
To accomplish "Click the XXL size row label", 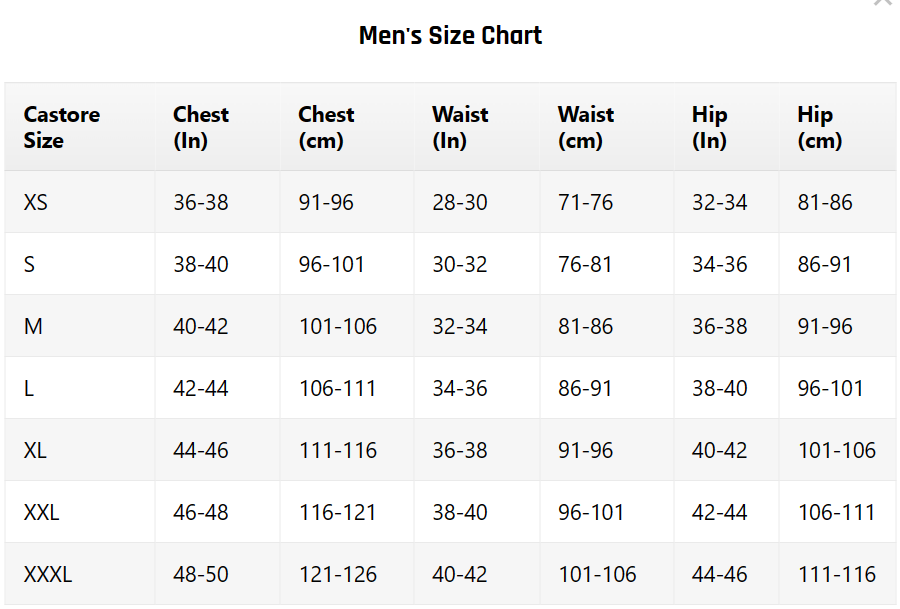I will [x=41, y=513].
